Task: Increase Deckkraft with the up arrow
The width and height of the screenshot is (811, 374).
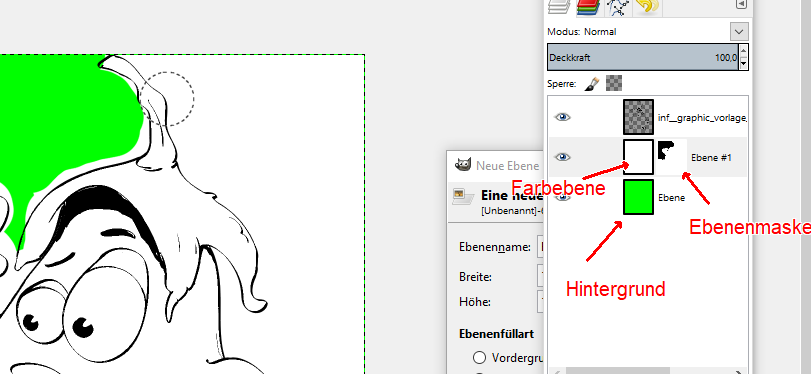Action: tap(744, 51)
